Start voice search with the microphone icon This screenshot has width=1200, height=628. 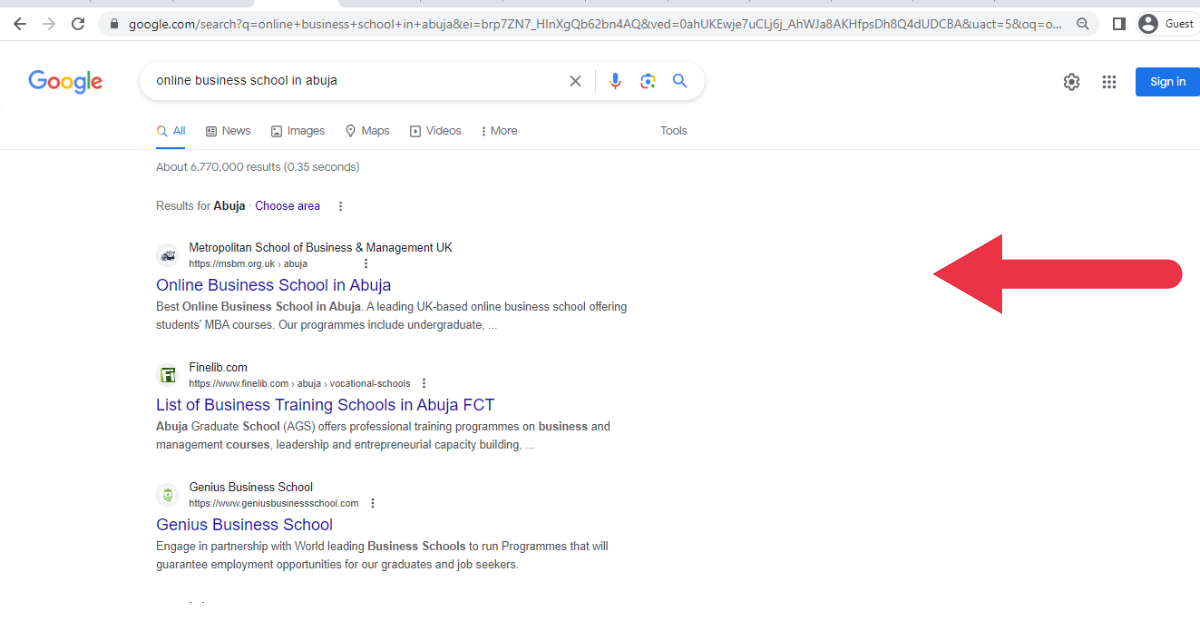click(615, 81)
